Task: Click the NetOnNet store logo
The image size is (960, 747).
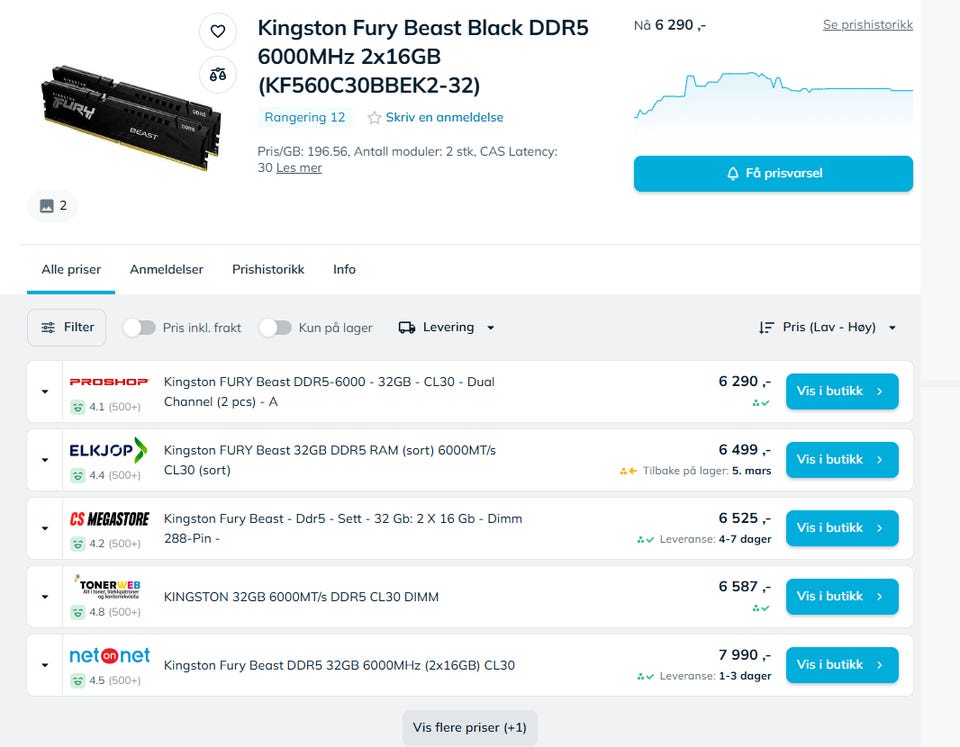Action: (109, 656)
